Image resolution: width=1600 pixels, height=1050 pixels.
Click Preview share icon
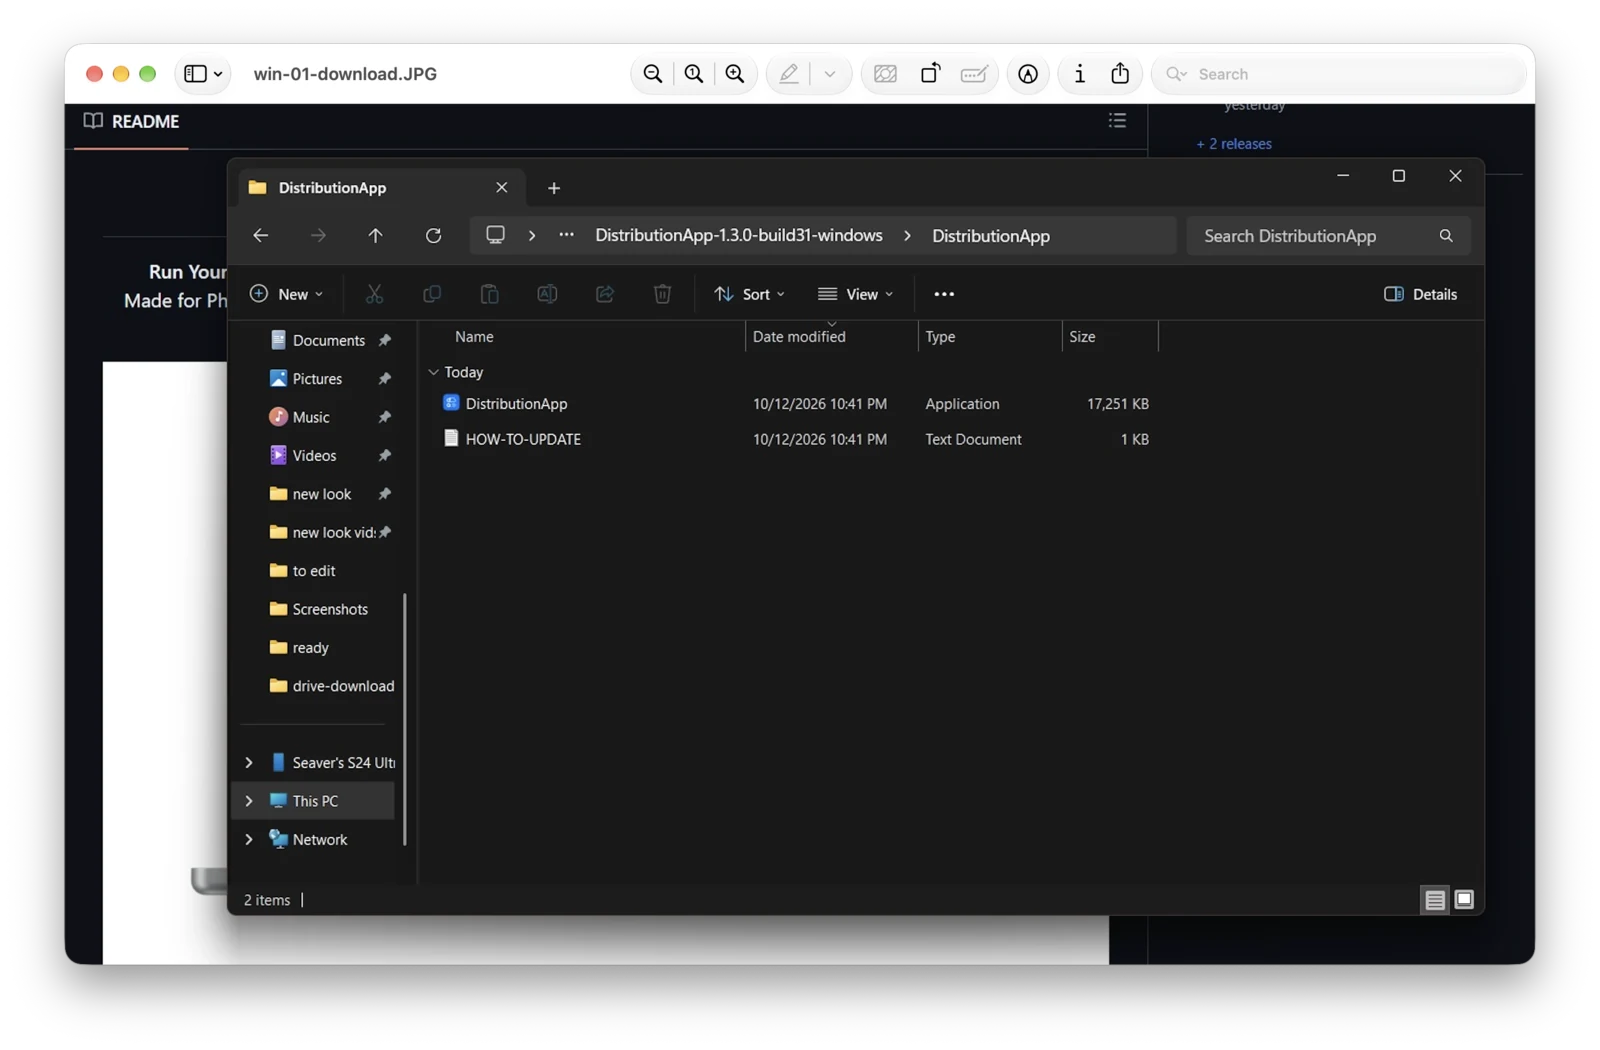[1120, 74]
